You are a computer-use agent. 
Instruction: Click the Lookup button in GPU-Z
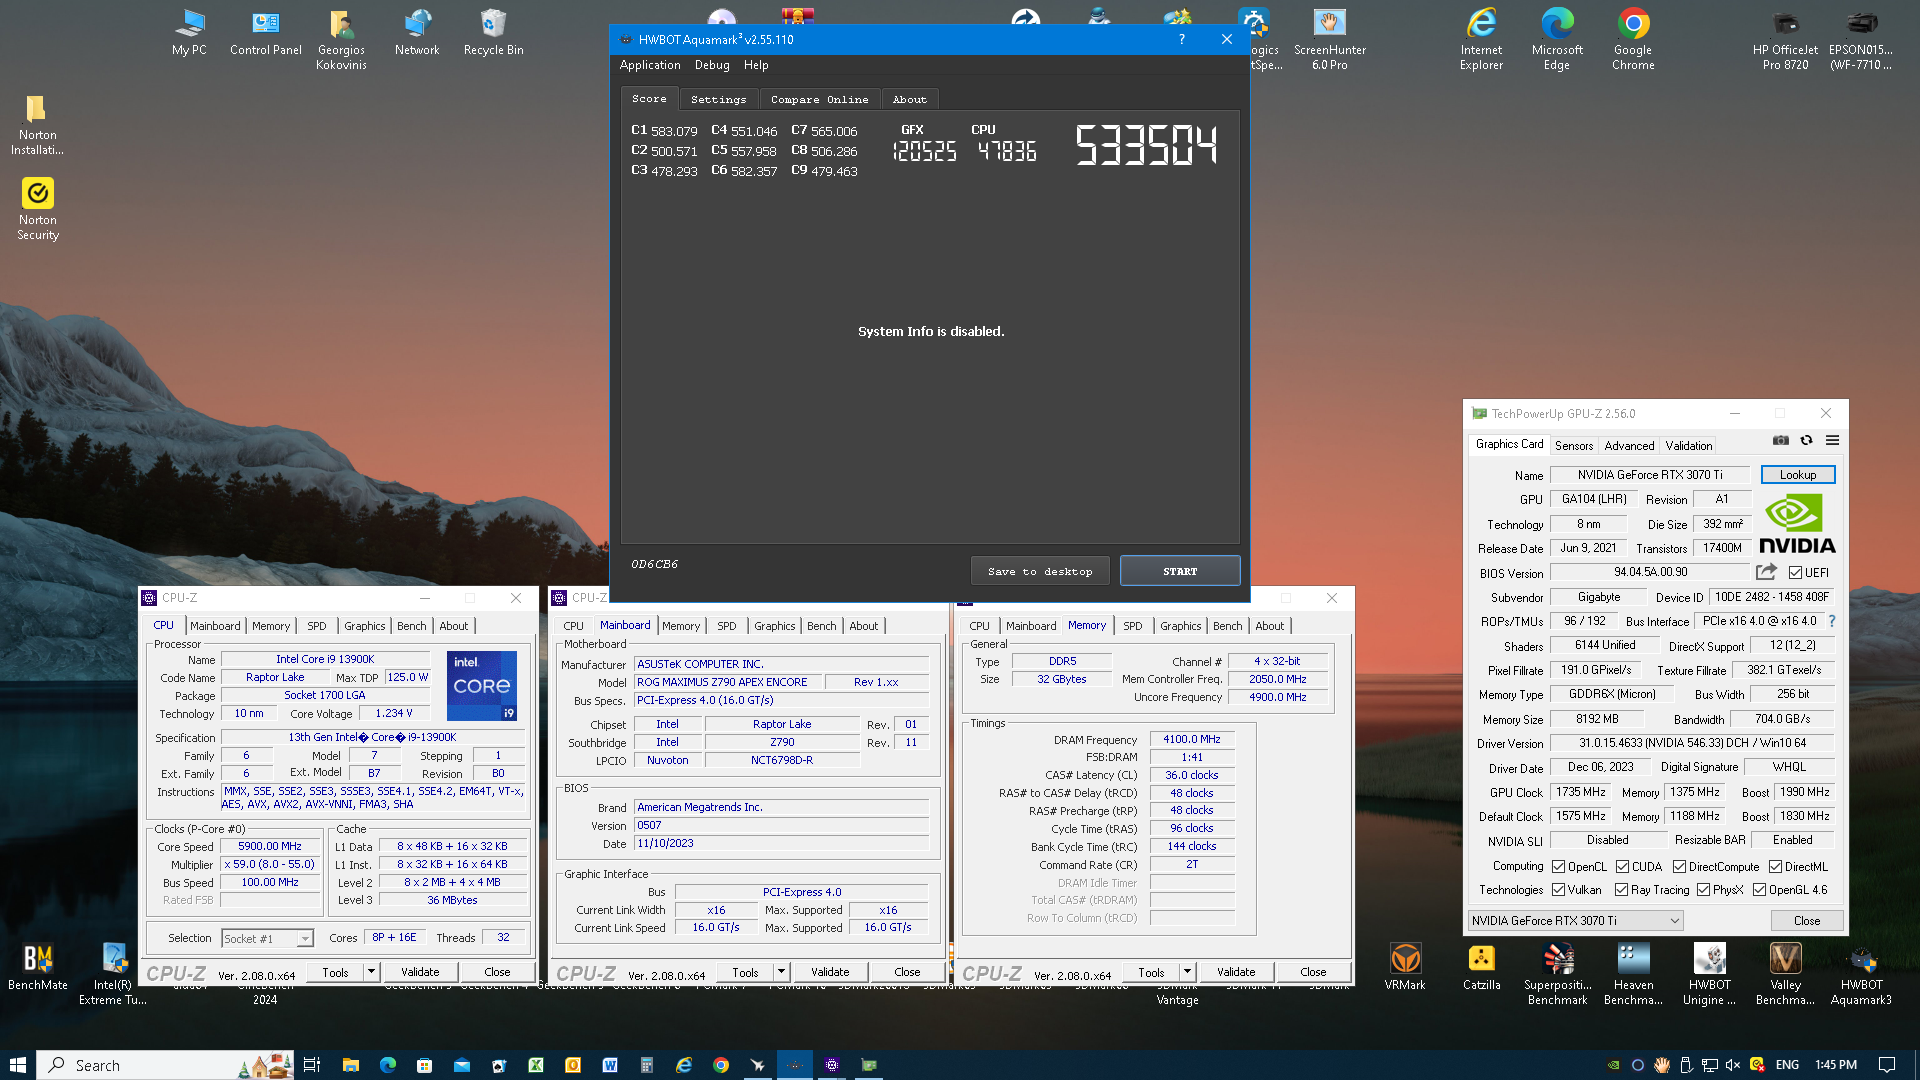click(x=1797, y=475)
